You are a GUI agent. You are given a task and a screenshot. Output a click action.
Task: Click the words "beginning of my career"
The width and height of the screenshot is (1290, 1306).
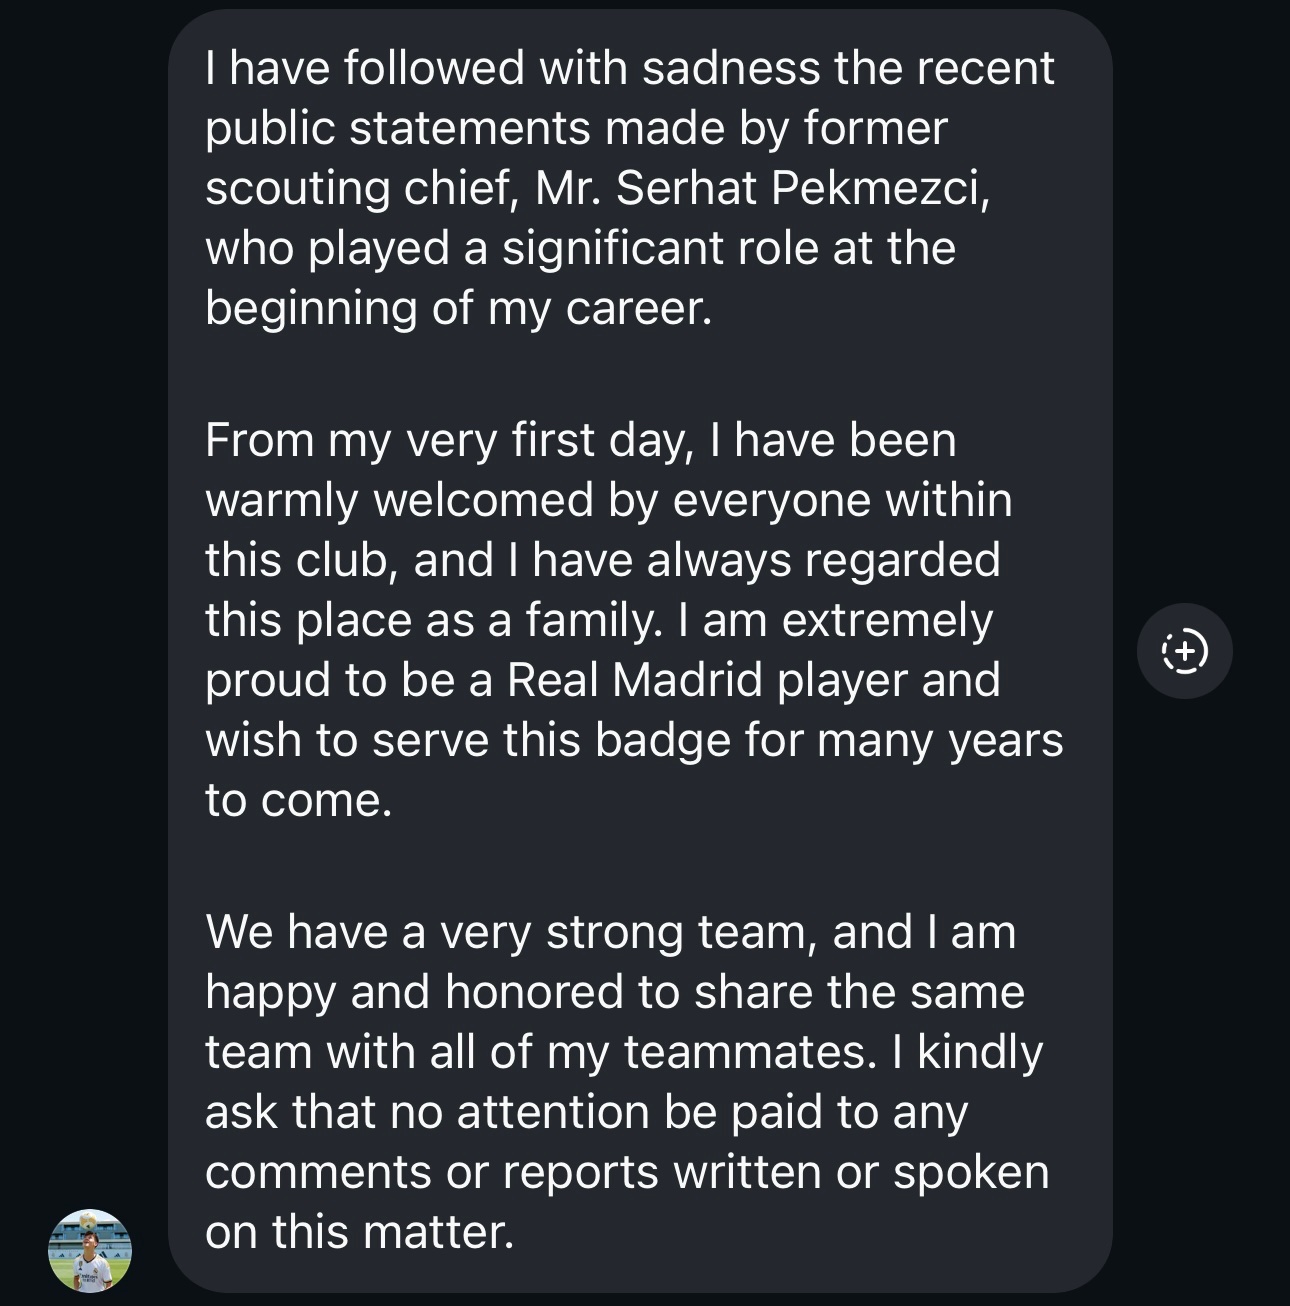coord(458,309)
